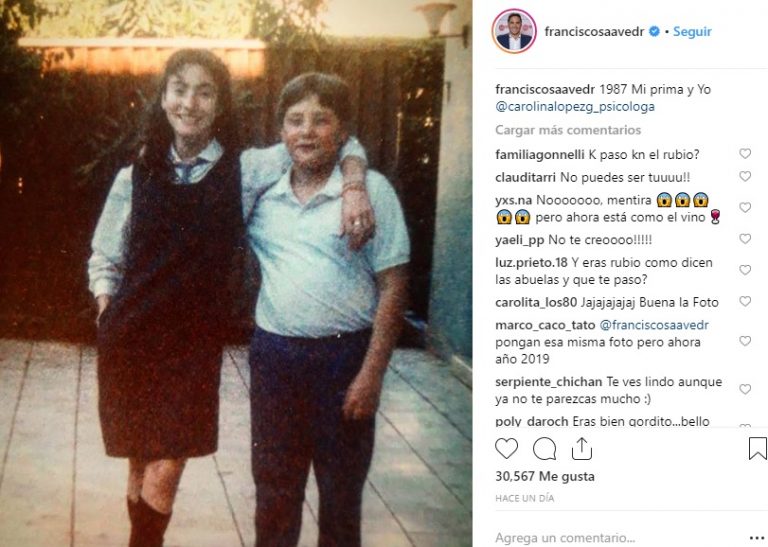Share the post with the upload arrow icon
The image size is (768, 547).
582,448
